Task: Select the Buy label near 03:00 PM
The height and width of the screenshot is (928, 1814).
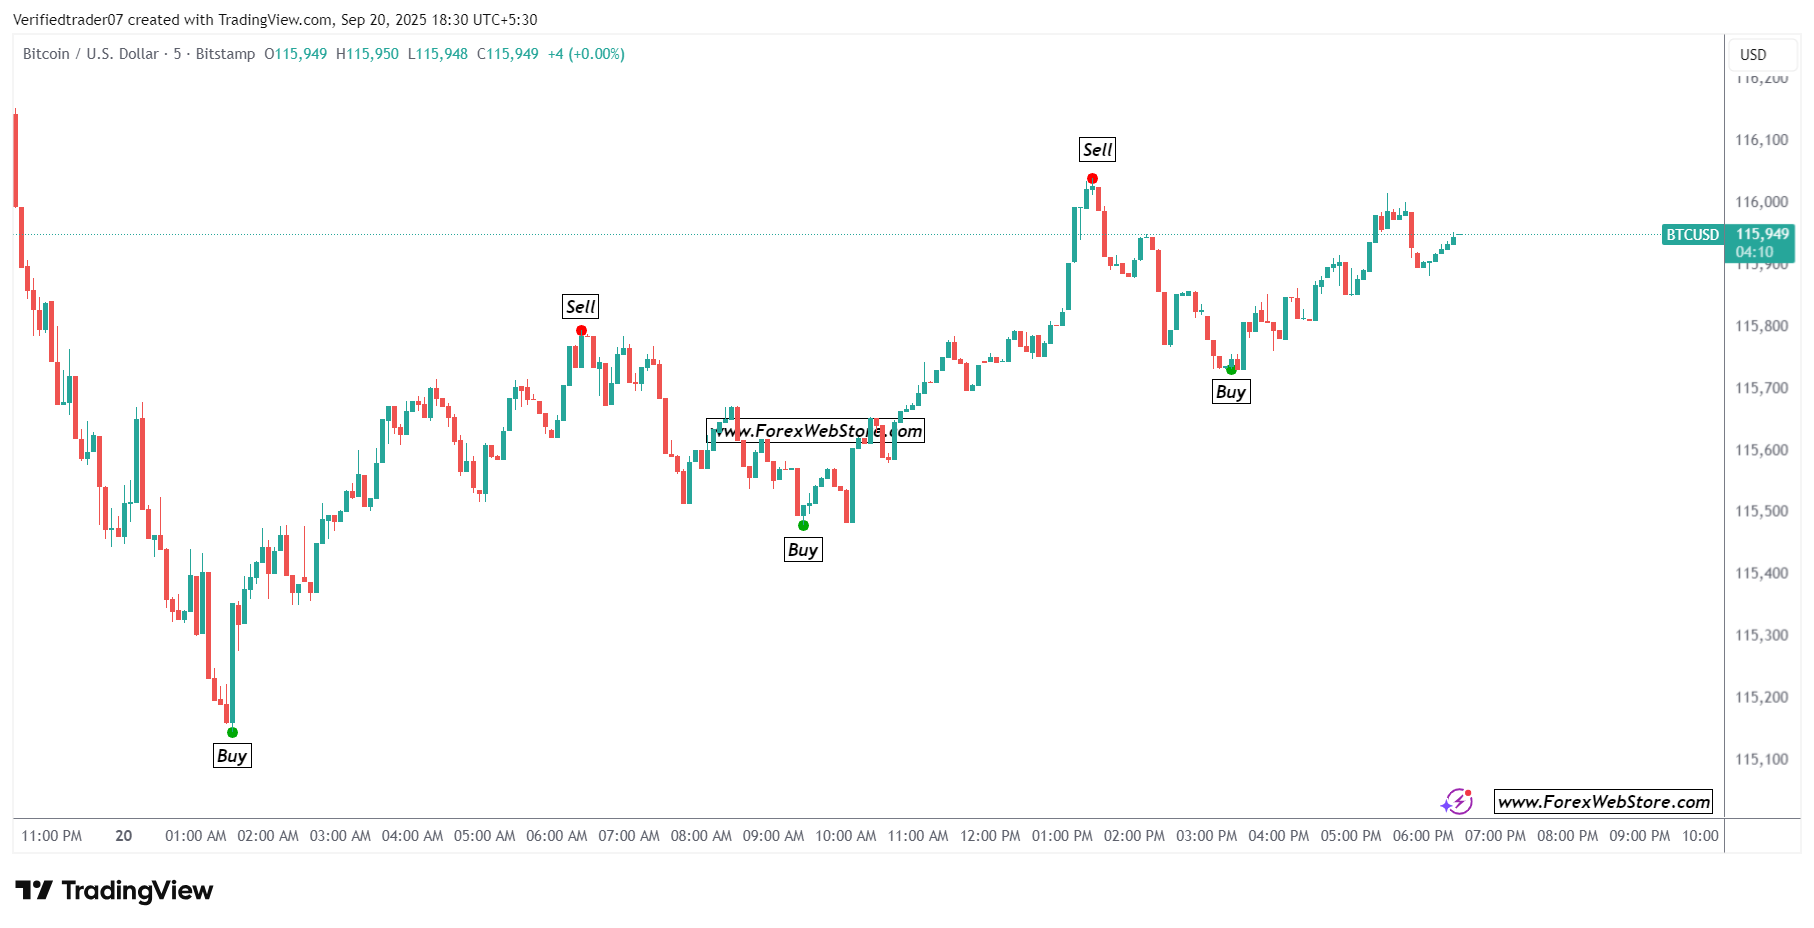Action: (x=1231, y=392)
